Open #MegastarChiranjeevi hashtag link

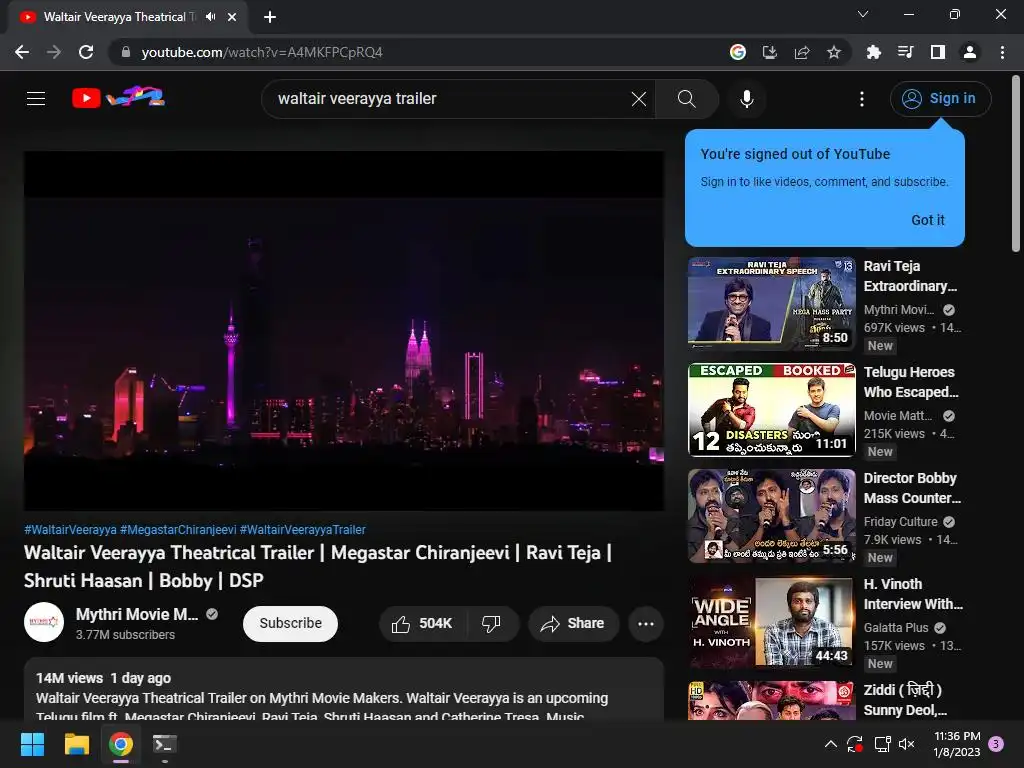click(x=178, y=530)
